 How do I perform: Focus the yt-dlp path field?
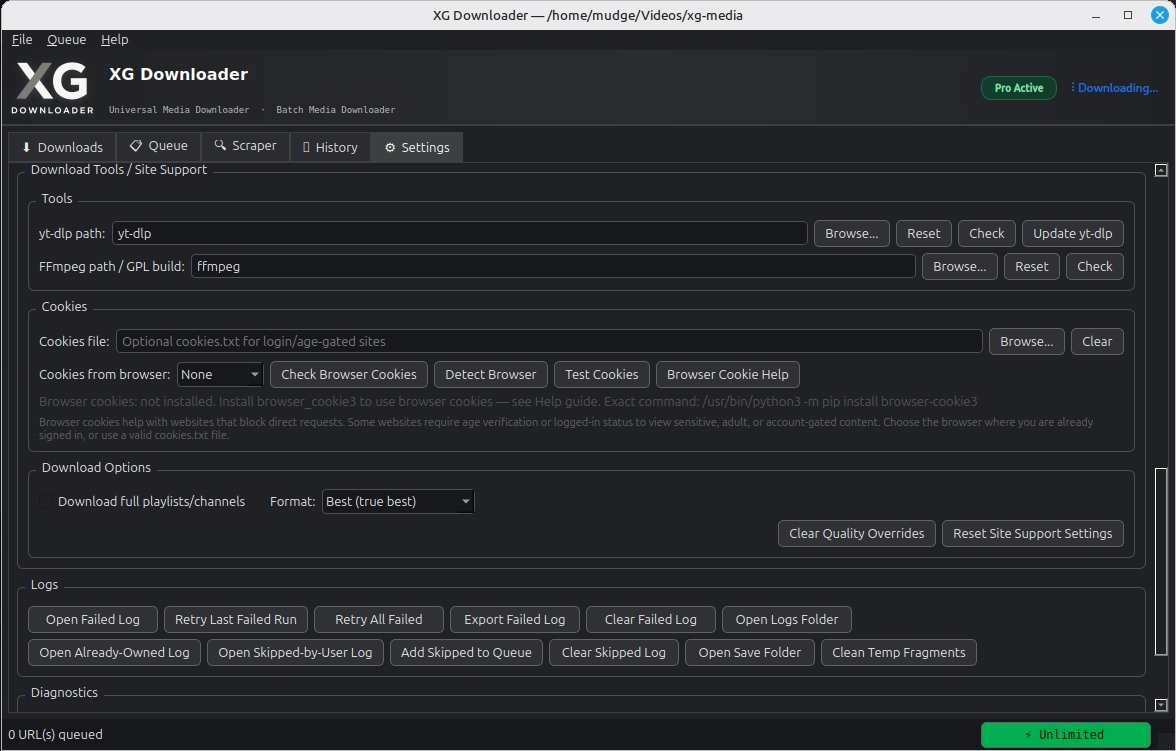[460, 233]
